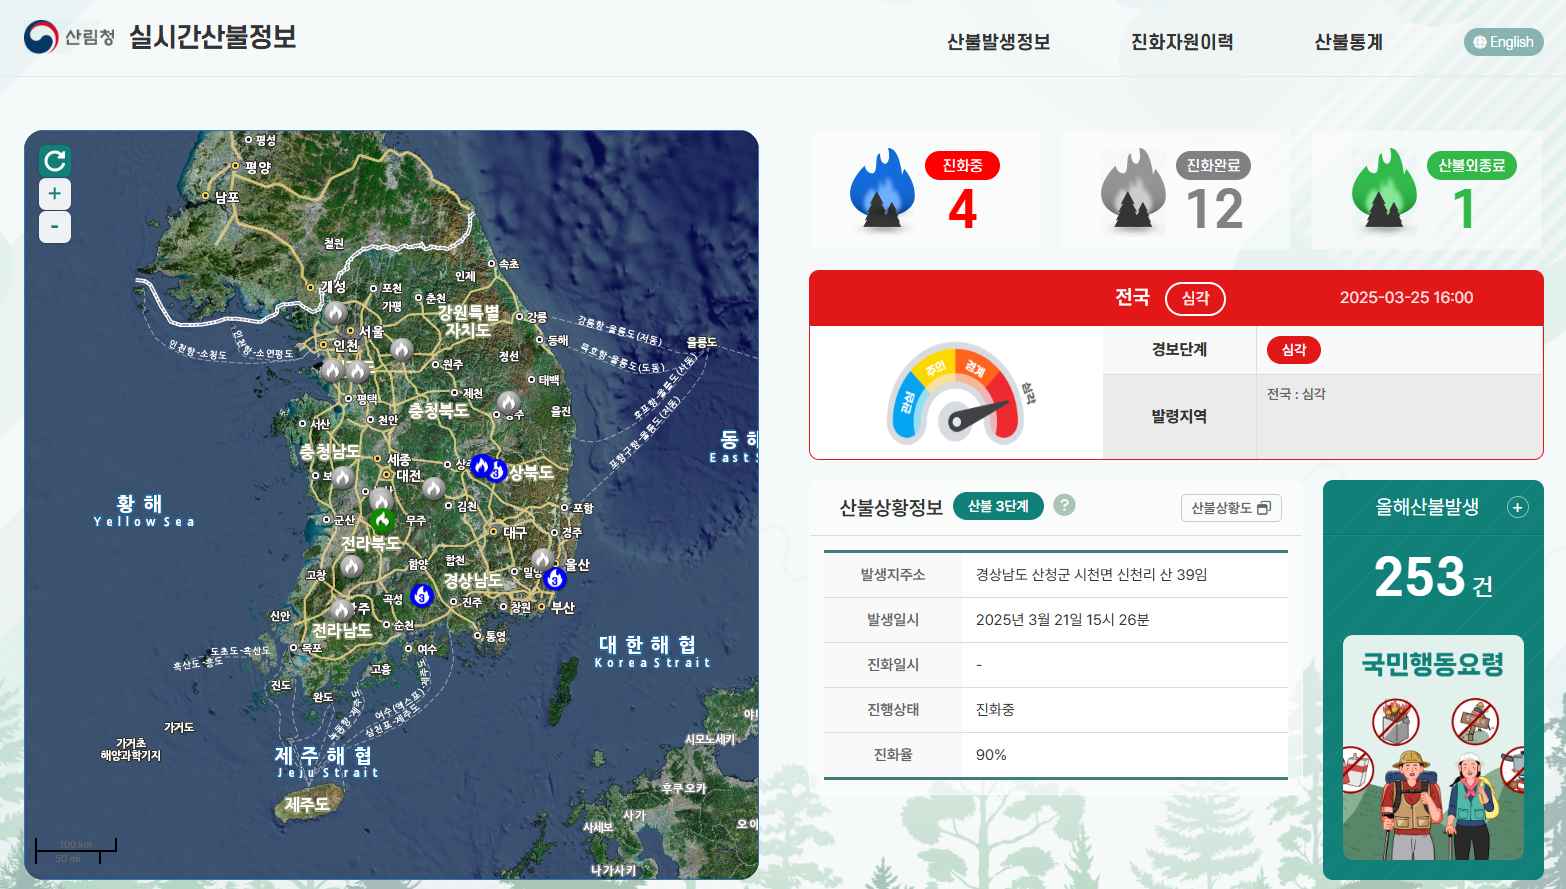The image size is (1566, 889).
Task: Click the blue stage-3 marker near 곡성
Action: [x=422, y=595]
